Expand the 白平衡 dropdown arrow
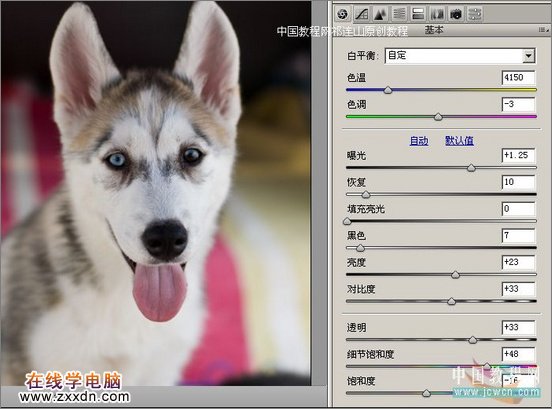 (528, 56)
